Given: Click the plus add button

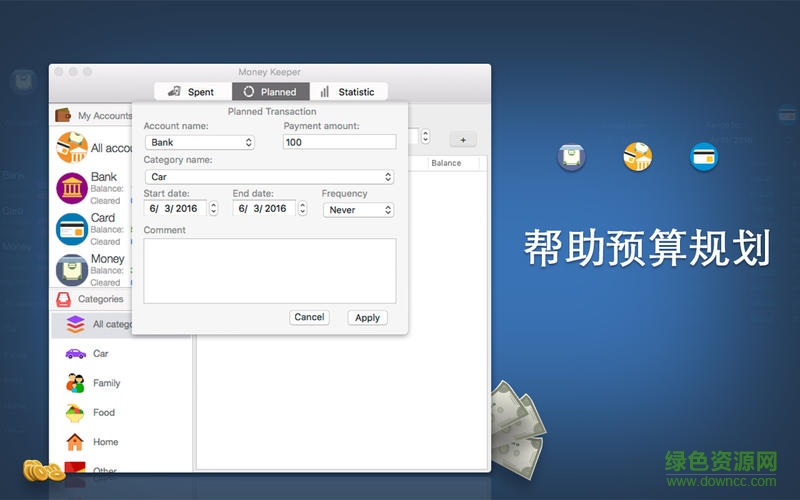Looking at the screenshot, I should pyautogui.click(x=463, y=140).
